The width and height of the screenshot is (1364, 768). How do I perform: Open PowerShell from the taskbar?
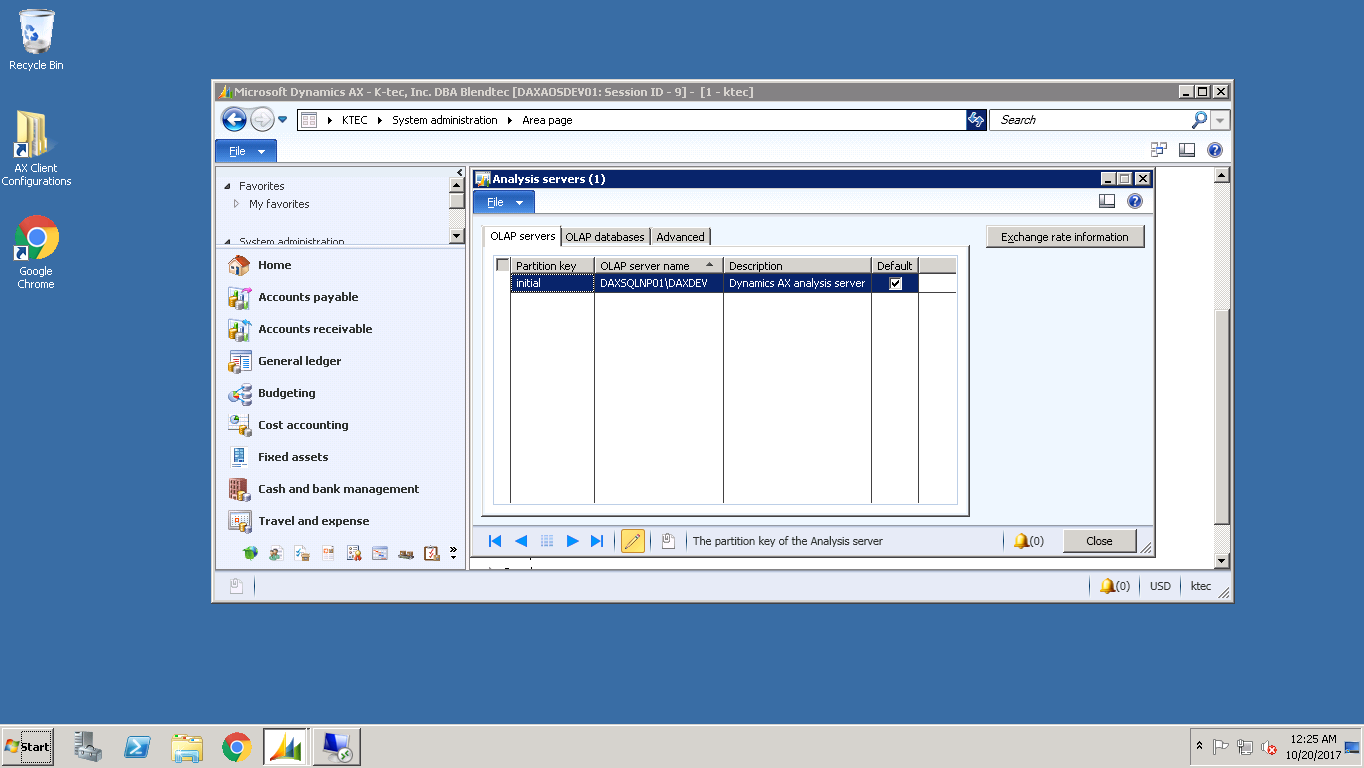[x=137, y=747]
